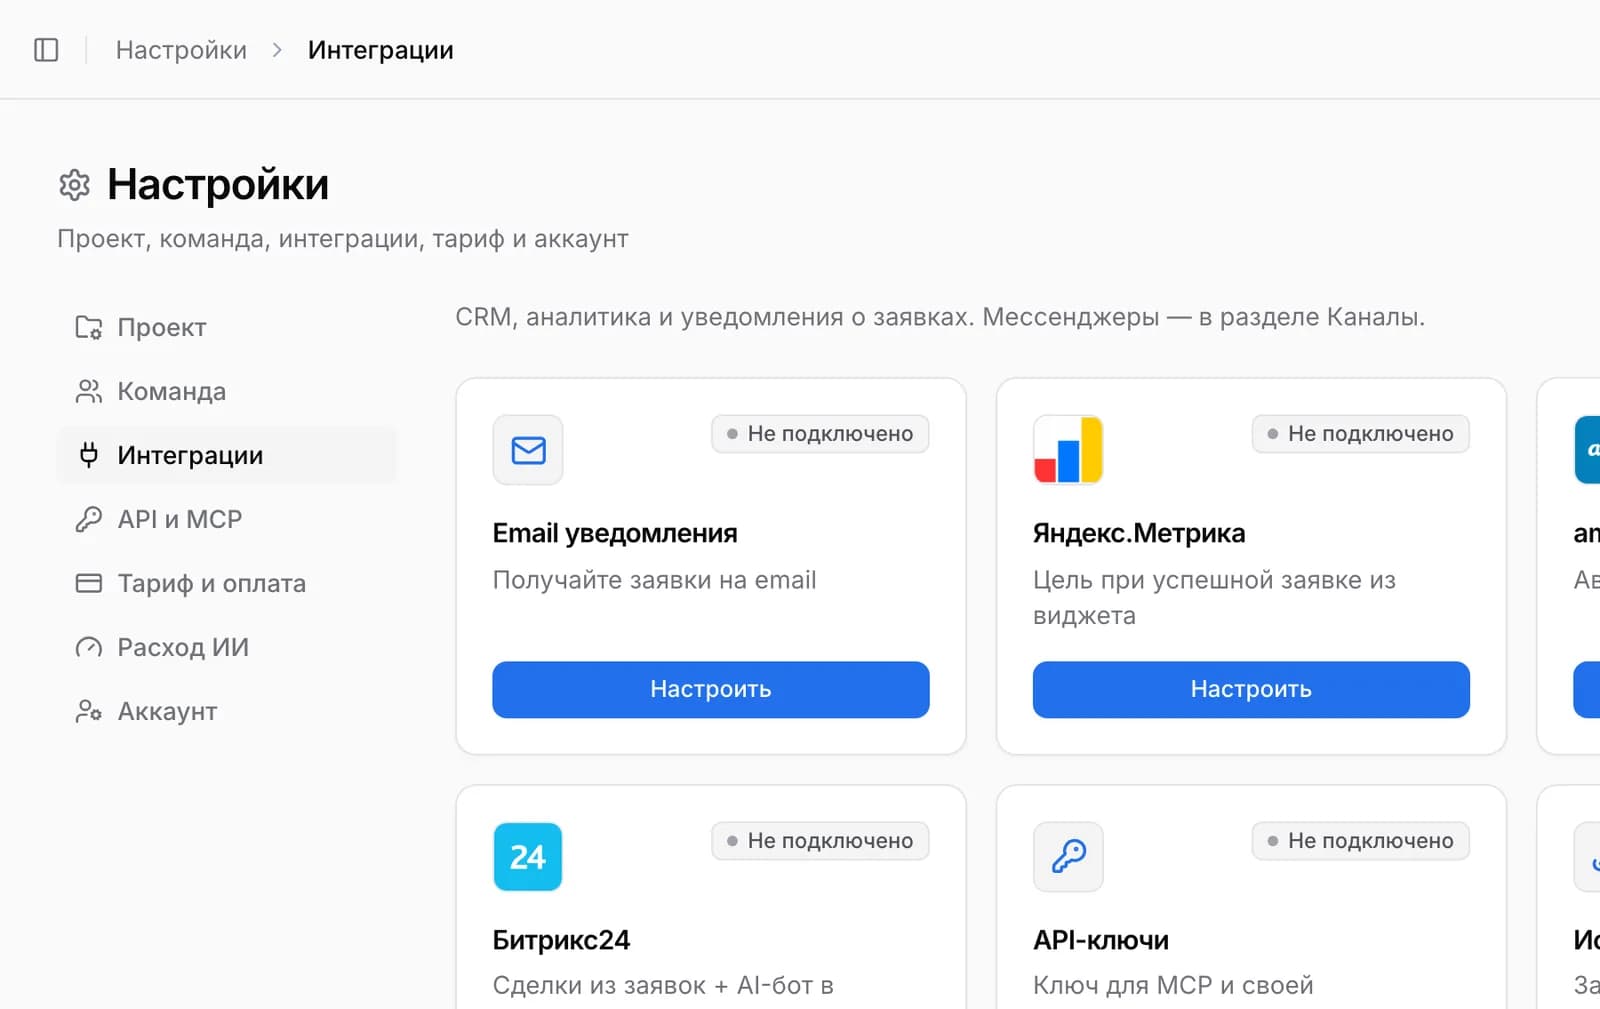This screenshot has width=1600, height=1009.
Task: Go to Тариф и оплата section
Action: click(227, 583)
